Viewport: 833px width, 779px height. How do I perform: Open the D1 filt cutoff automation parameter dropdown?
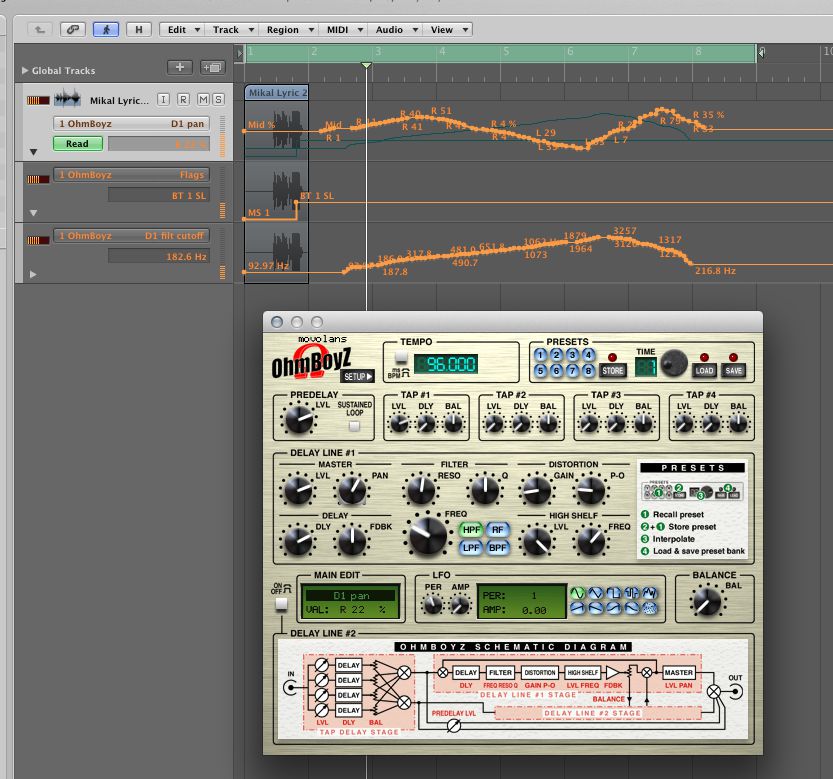tap(131, 235)
